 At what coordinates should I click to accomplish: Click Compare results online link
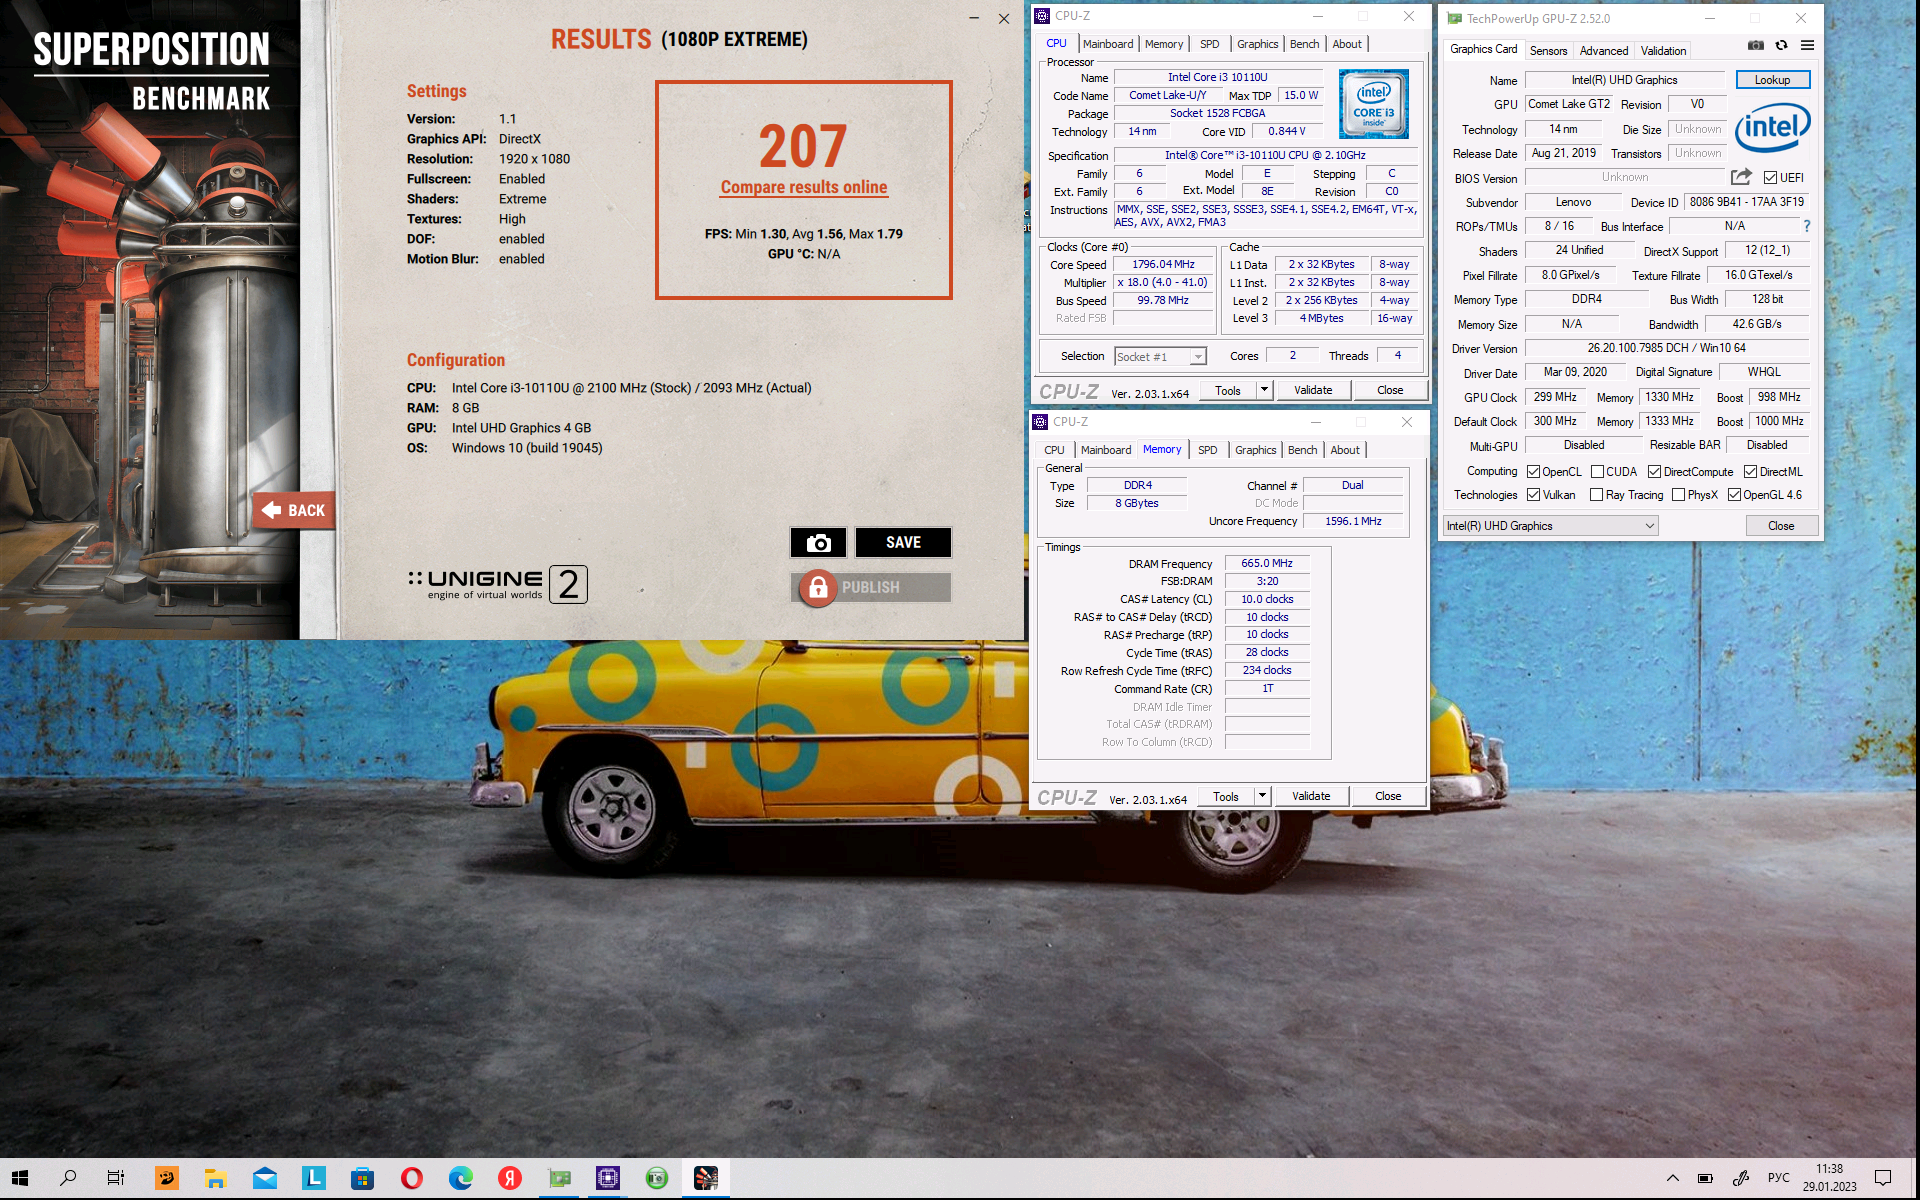[804, 187]
